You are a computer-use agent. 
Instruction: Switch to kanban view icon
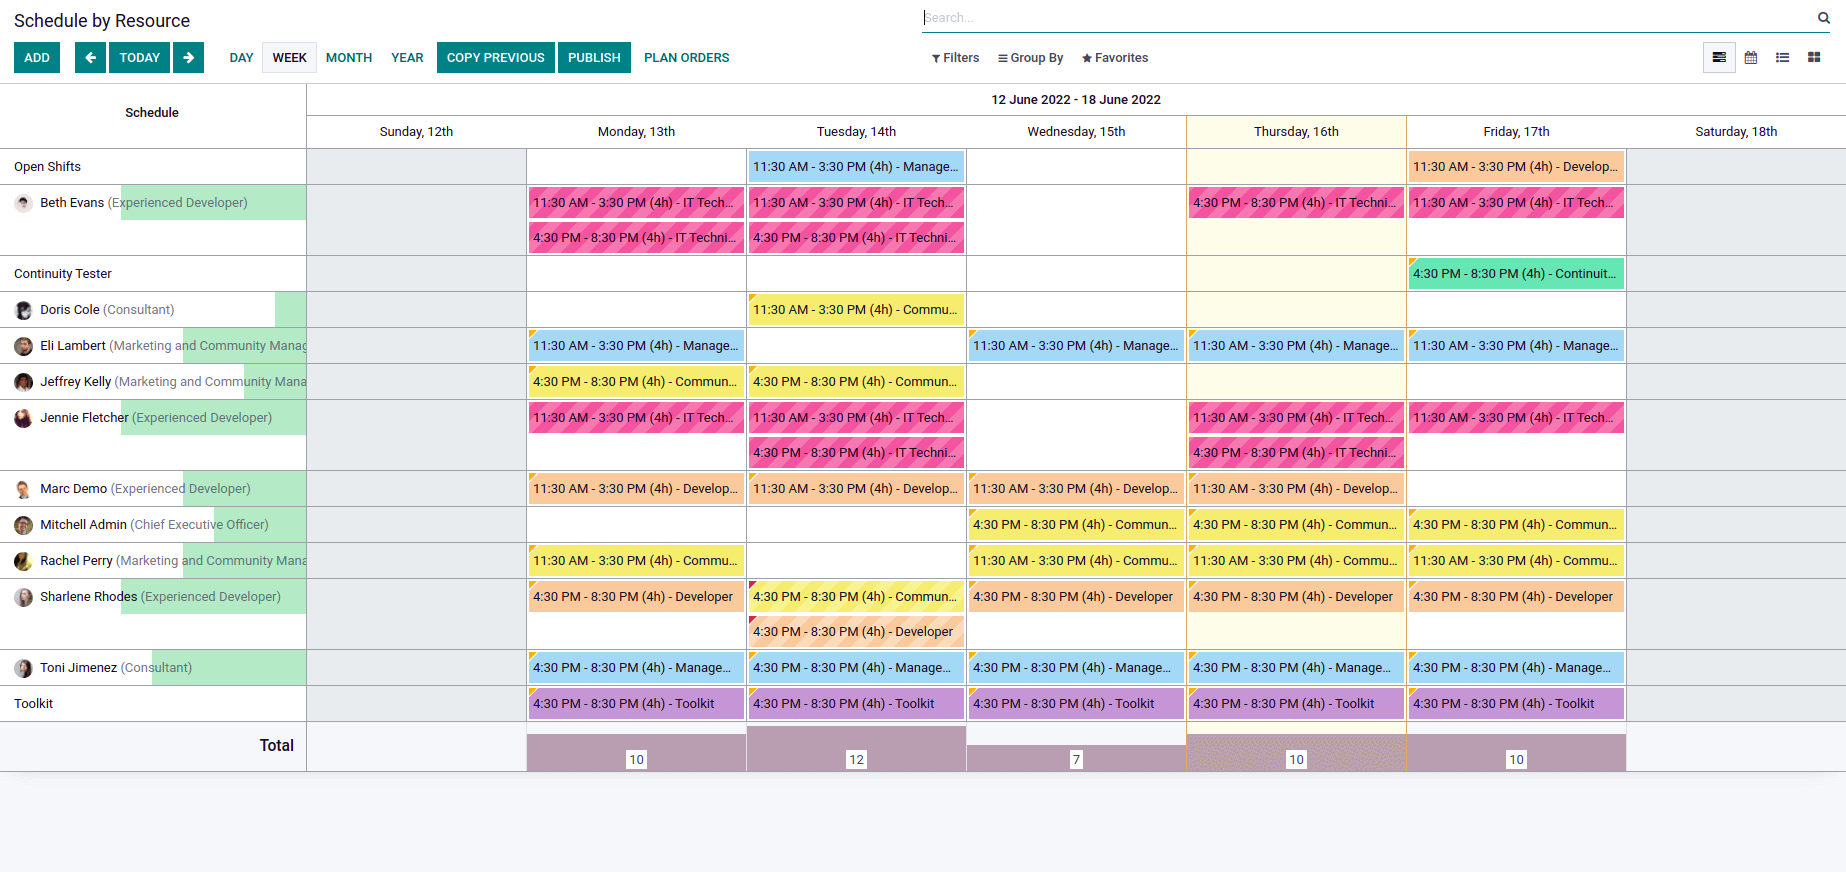click(x=1813, y=58)
